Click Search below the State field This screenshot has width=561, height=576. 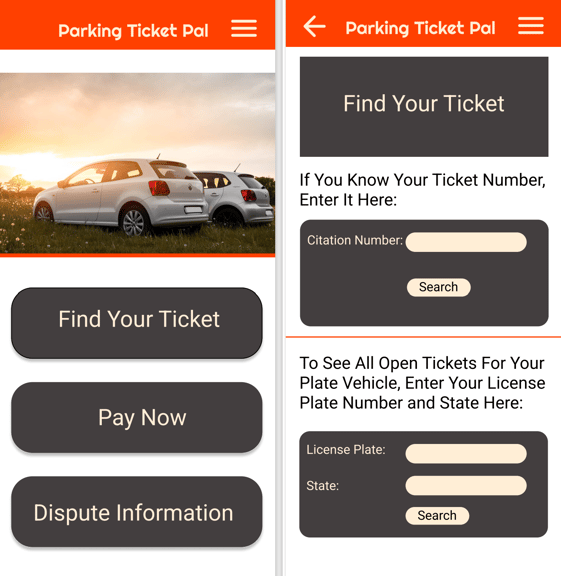437,516
